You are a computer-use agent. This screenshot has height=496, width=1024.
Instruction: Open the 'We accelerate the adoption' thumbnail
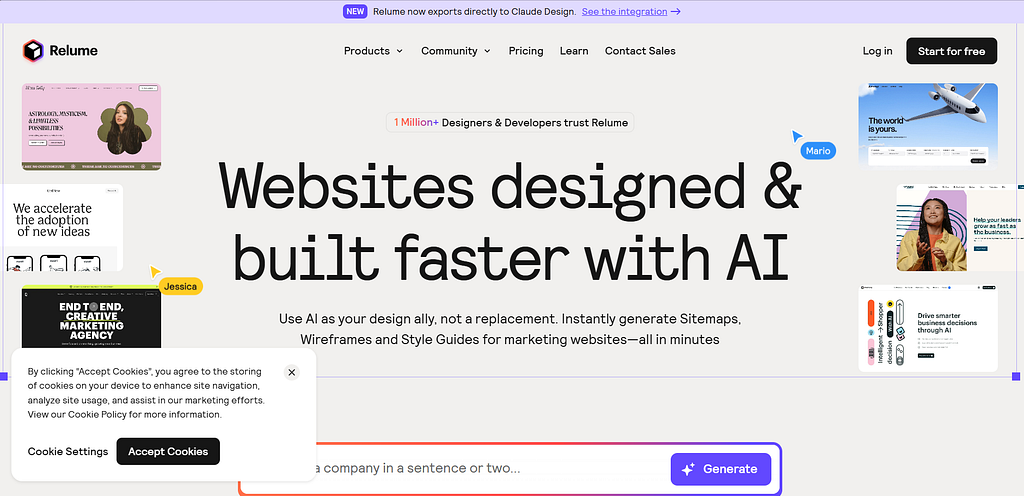pos(61,227)
